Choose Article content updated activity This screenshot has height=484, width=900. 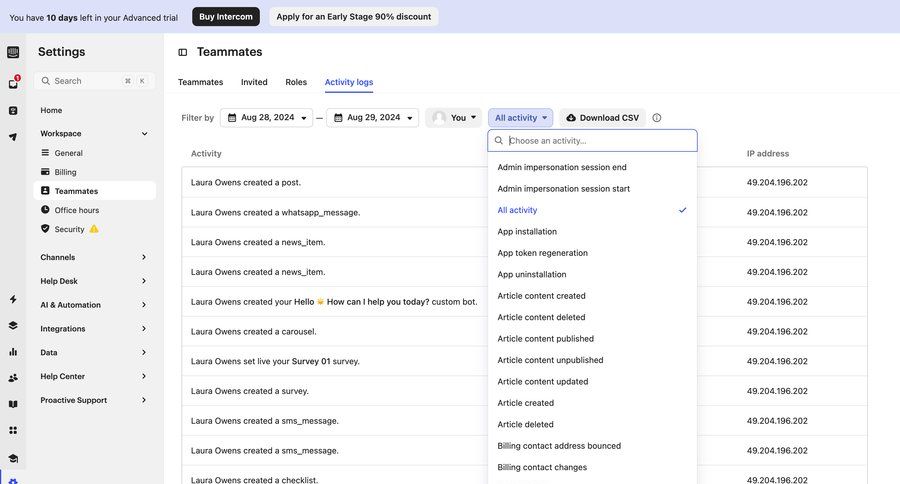pos(592,381)
